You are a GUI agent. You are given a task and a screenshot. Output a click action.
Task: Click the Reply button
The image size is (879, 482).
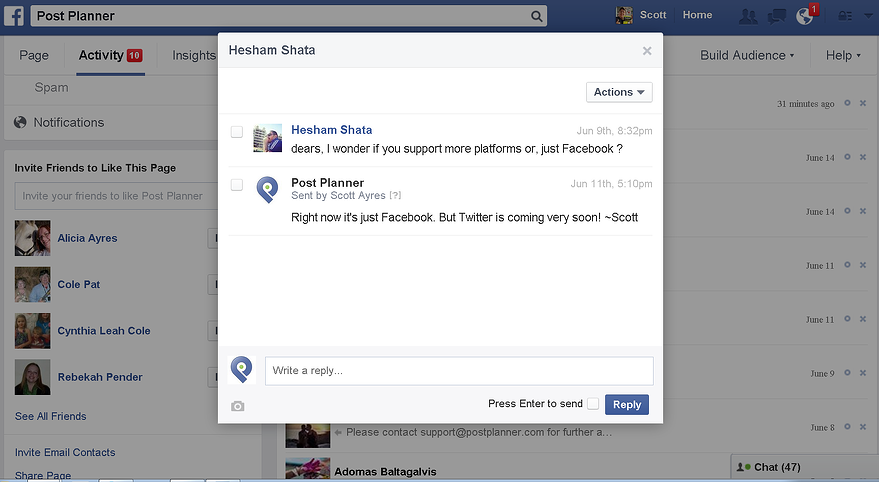tap(627, 405)
